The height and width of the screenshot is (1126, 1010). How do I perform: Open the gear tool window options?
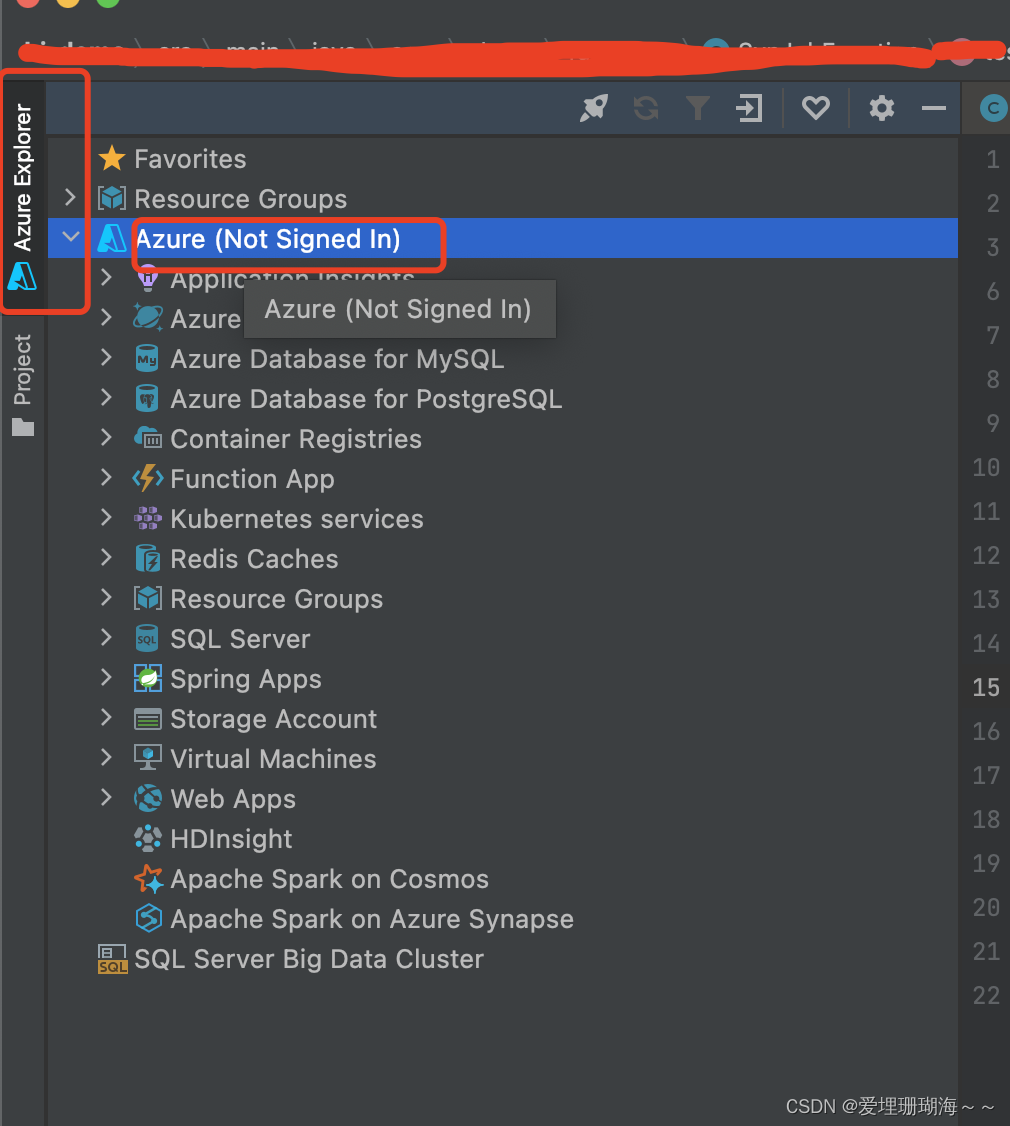point(881,108)
